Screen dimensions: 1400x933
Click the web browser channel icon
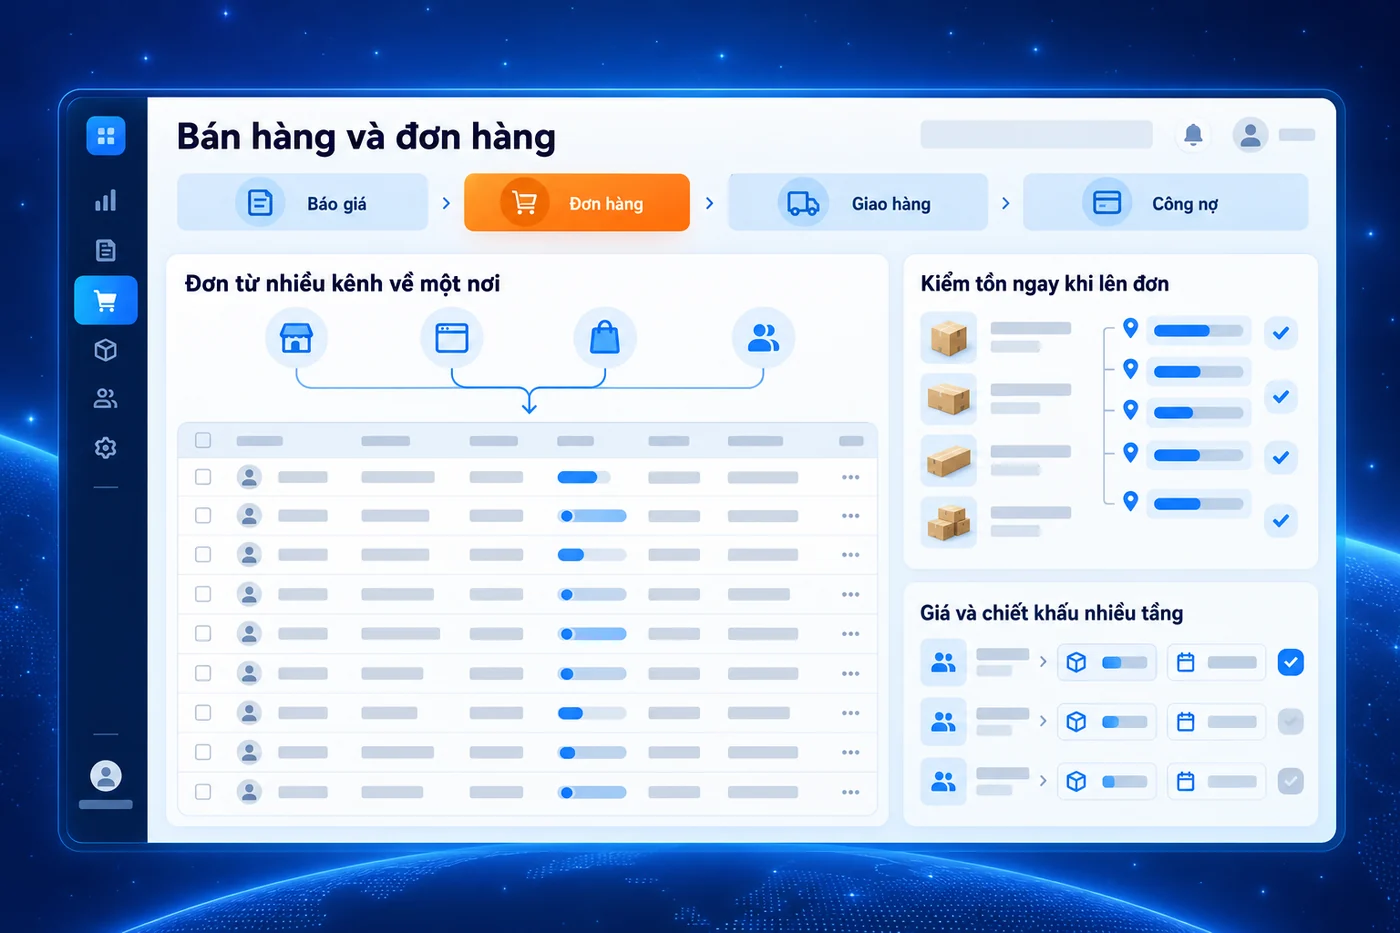point(452,338)
